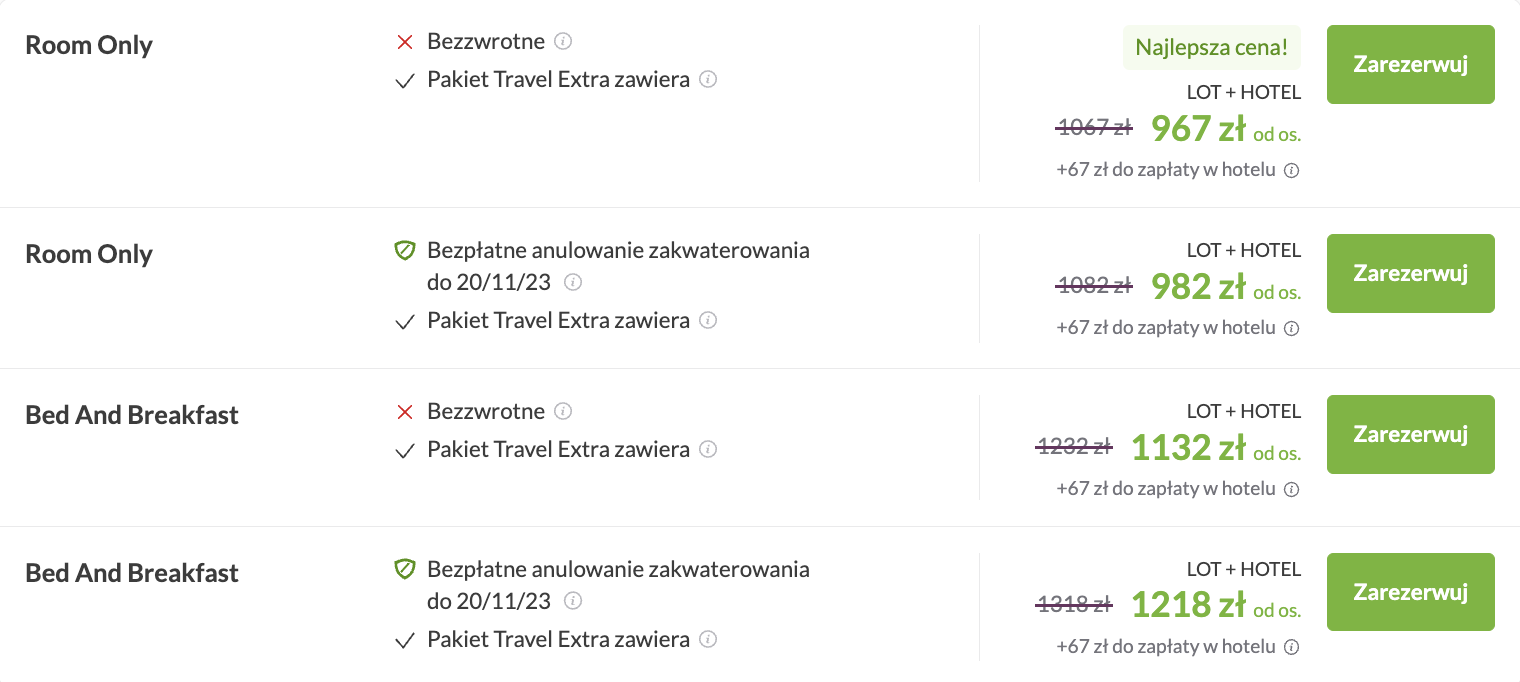The width and height of the screenshot is (1520, 682).
Task: Click hotel payment info icon in 1218 zł offer
Action: 1291,647
